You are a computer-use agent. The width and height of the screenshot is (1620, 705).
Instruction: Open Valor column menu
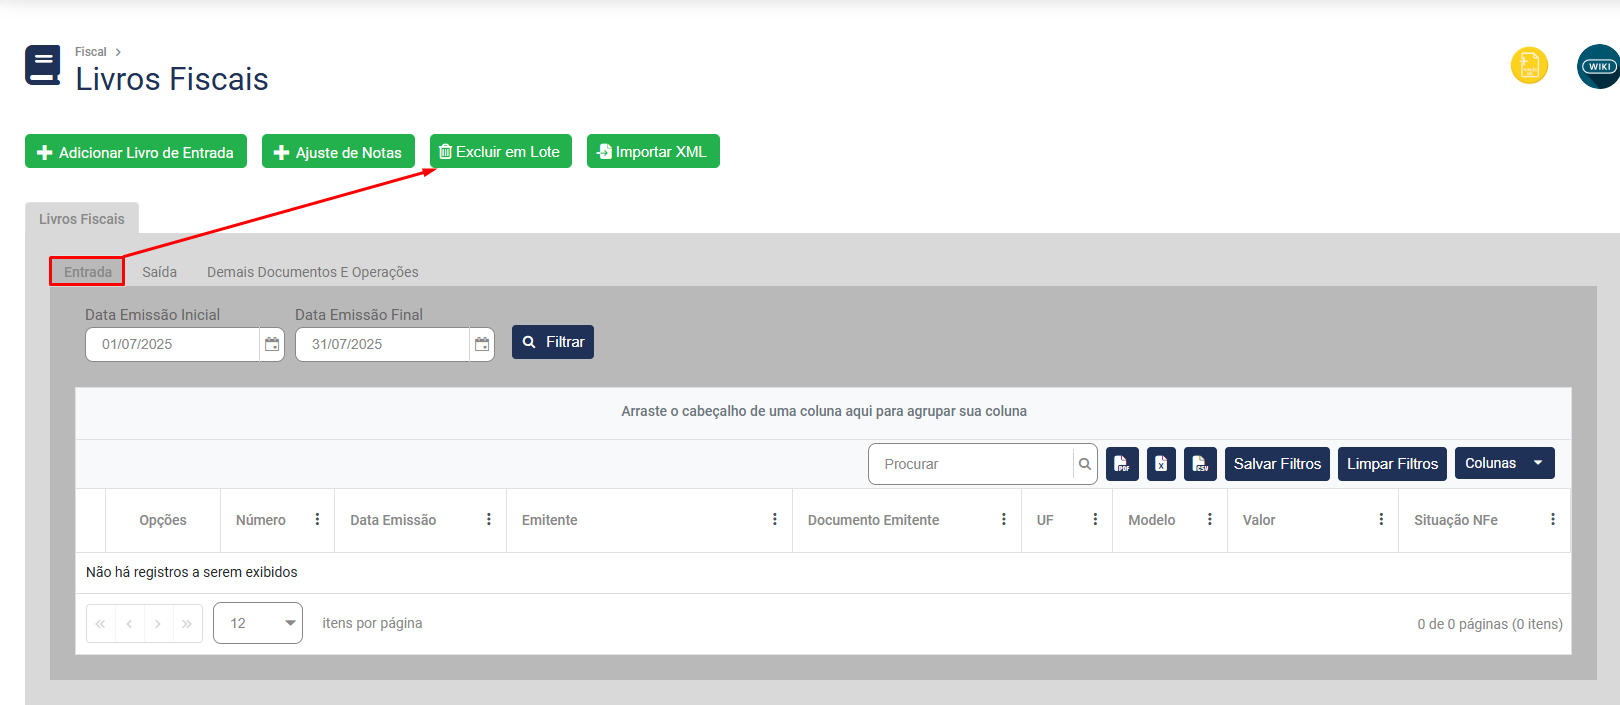[x=1381, y=519]
